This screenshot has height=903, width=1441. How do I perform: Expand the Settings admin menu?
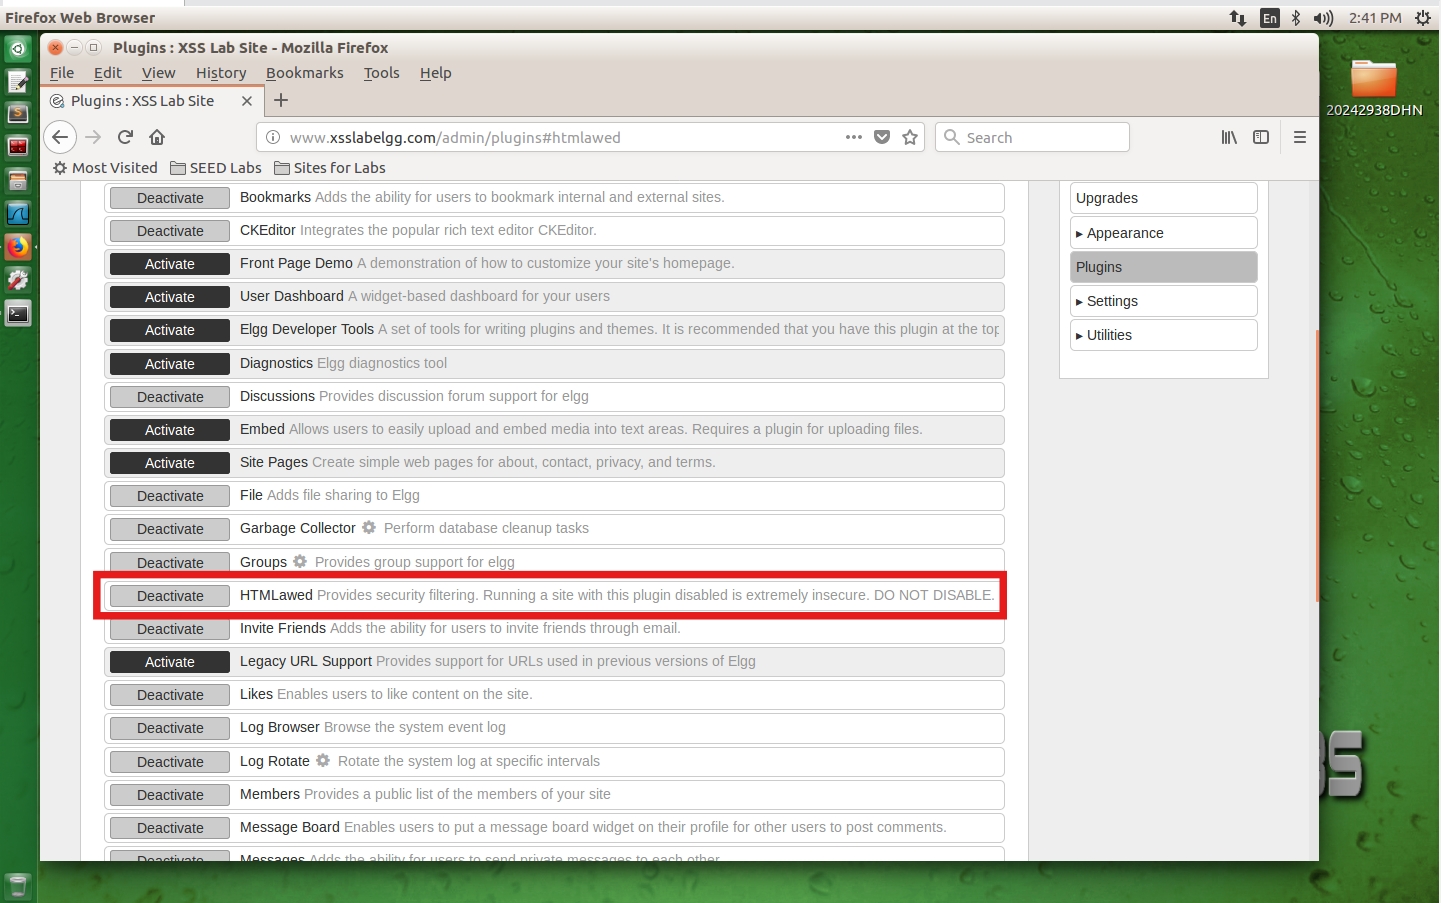(1163, 301)
